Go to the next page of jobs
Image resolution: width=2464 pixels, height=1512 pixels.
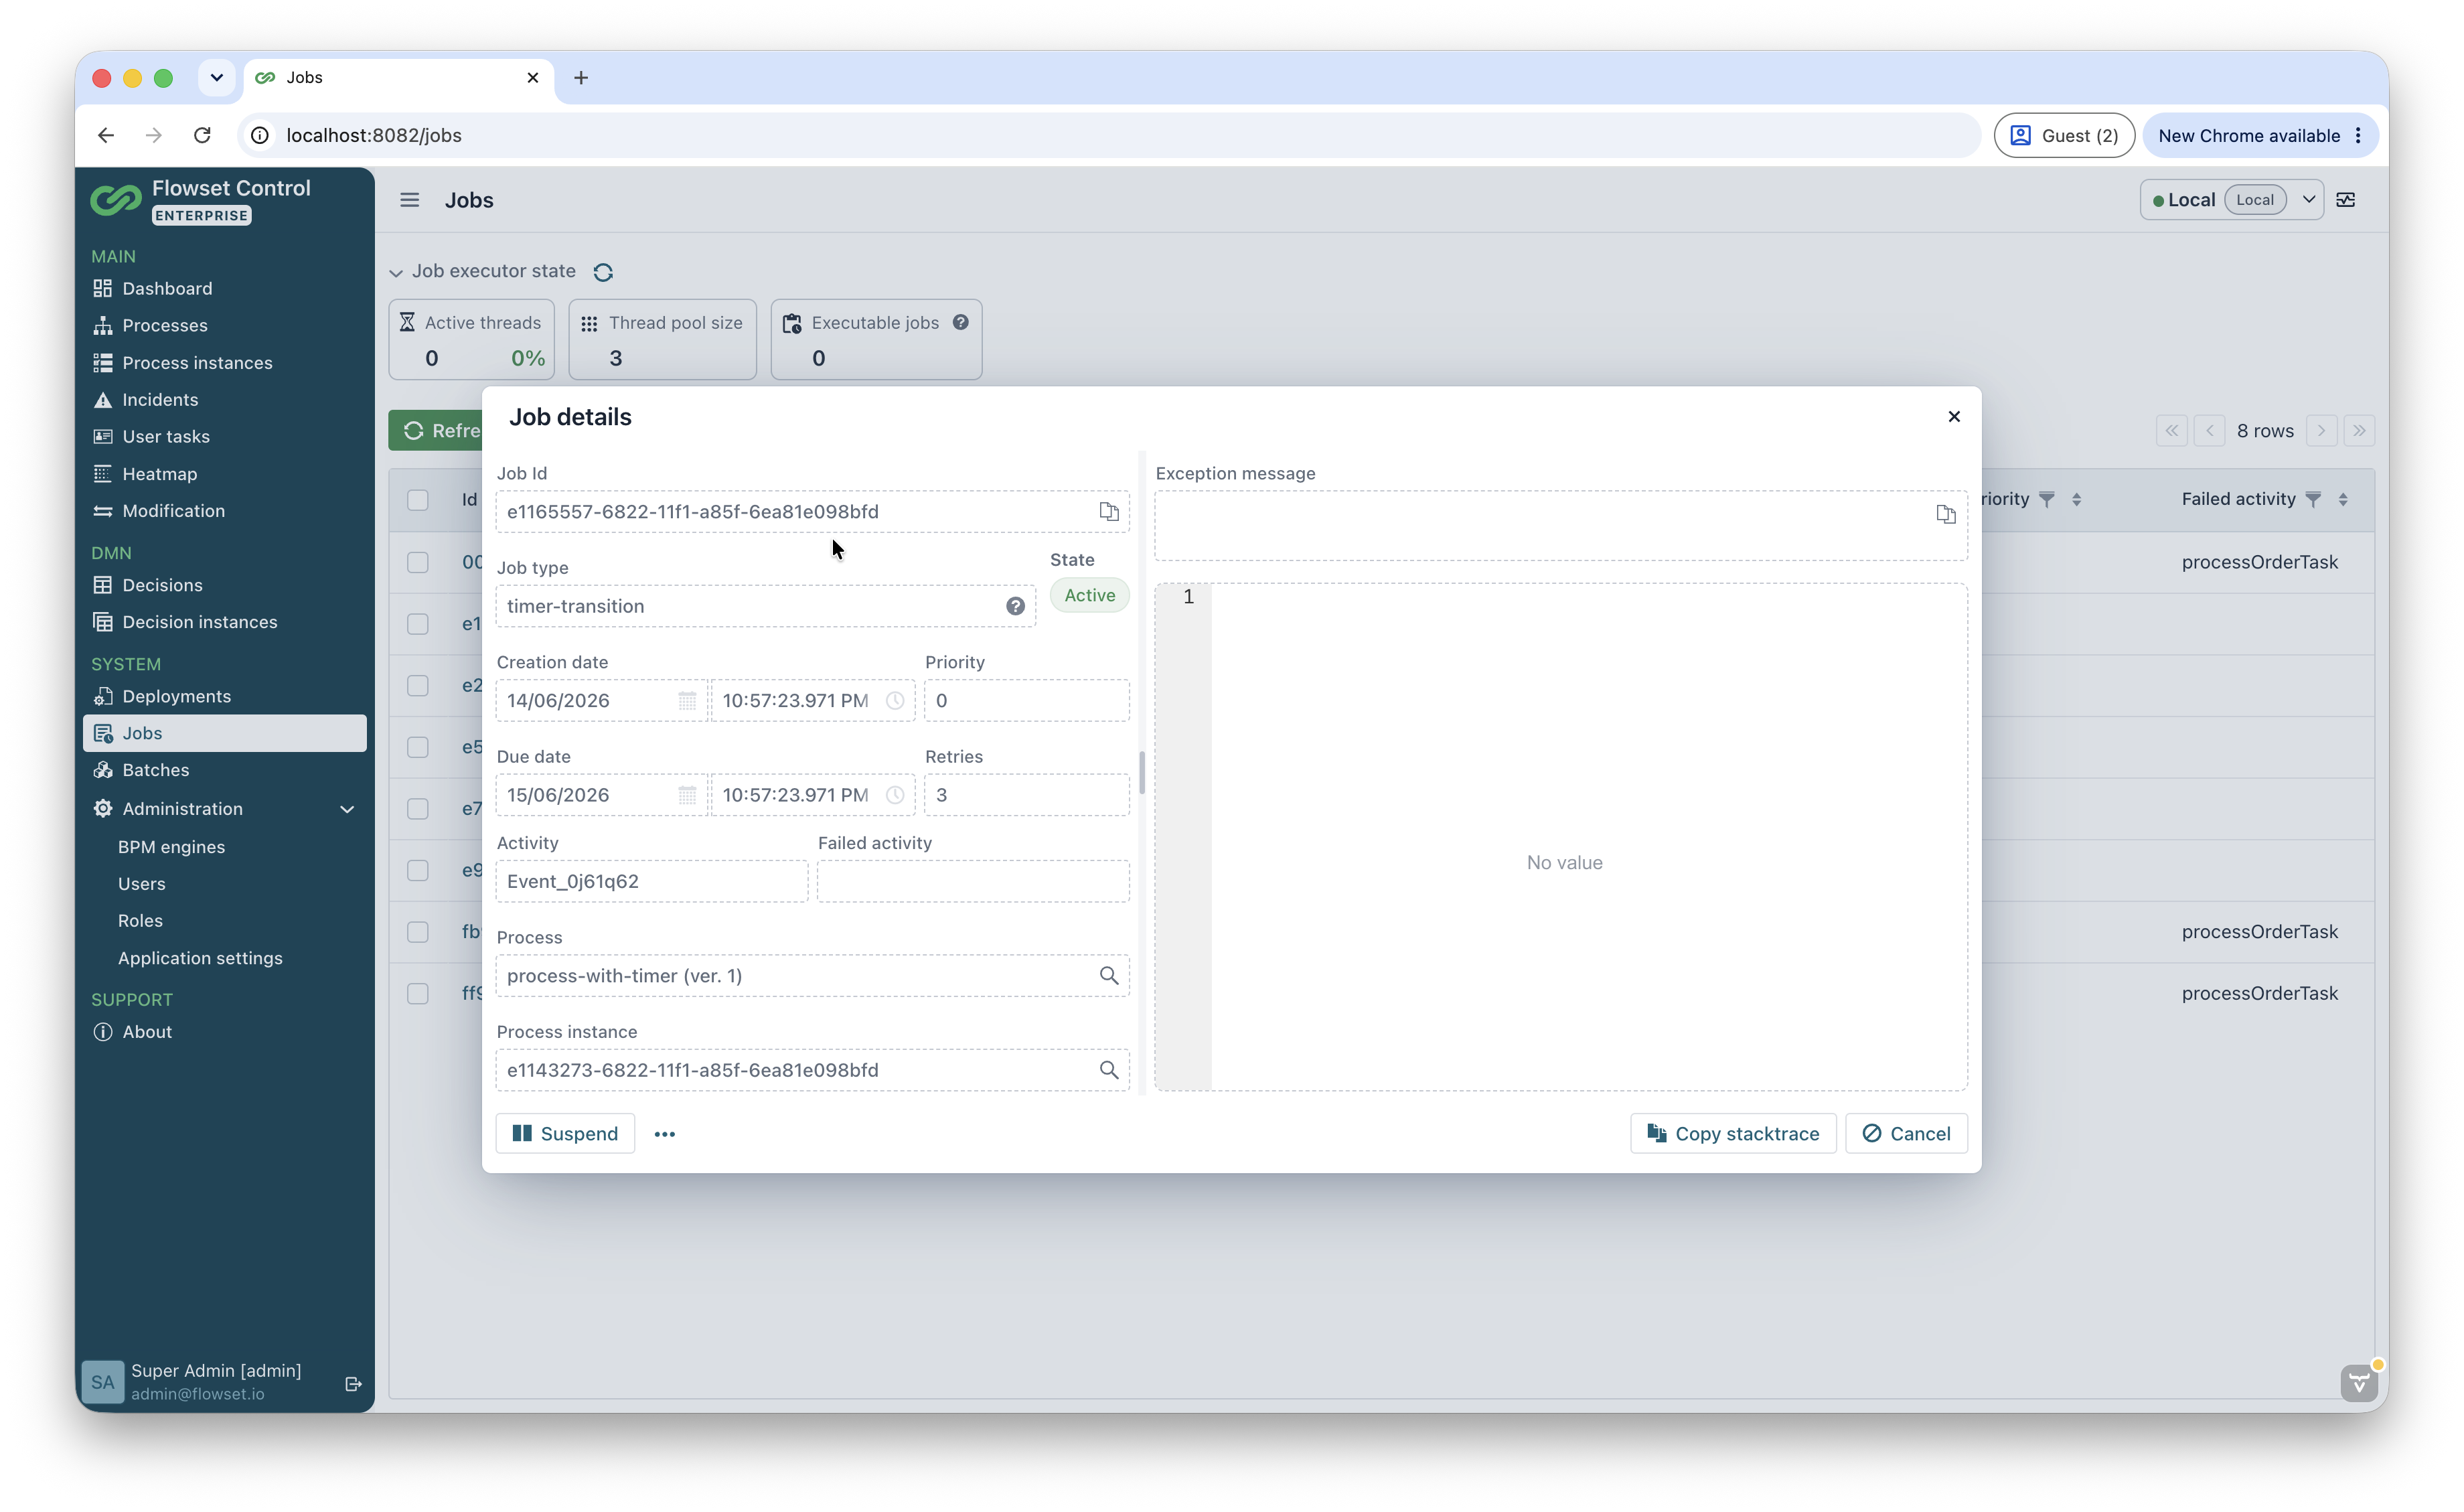click(2321, 431)
